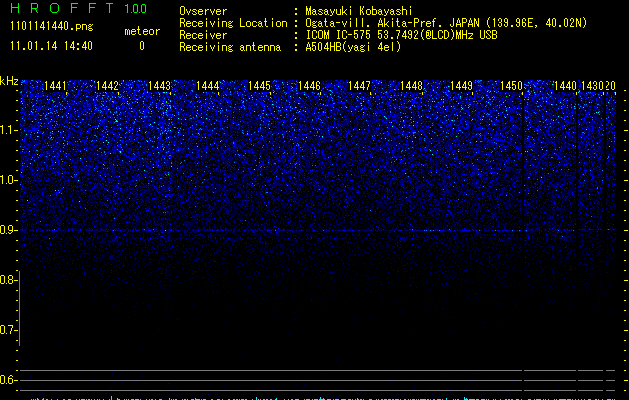This screenshot has width=629, height=400.
Task: Click the 1445 time marker
Action: point(259,86)
